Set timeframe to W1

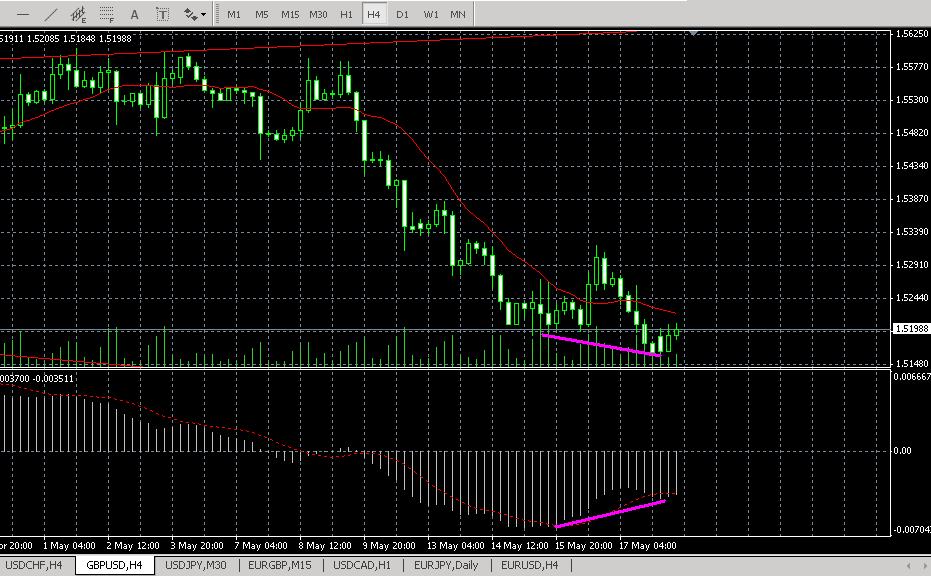coord(430,15)
